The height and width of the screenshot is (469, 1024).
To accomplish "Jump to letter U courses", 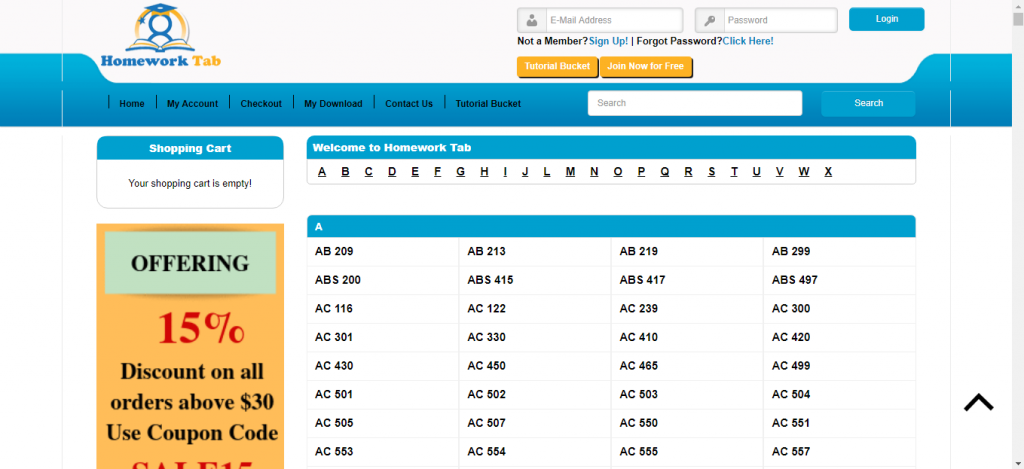I will click(x=756, y=172).
